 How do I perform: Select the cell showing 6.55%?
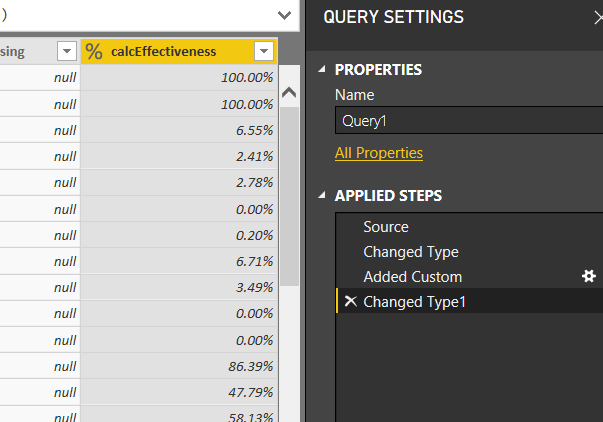(x=179, y=130)
